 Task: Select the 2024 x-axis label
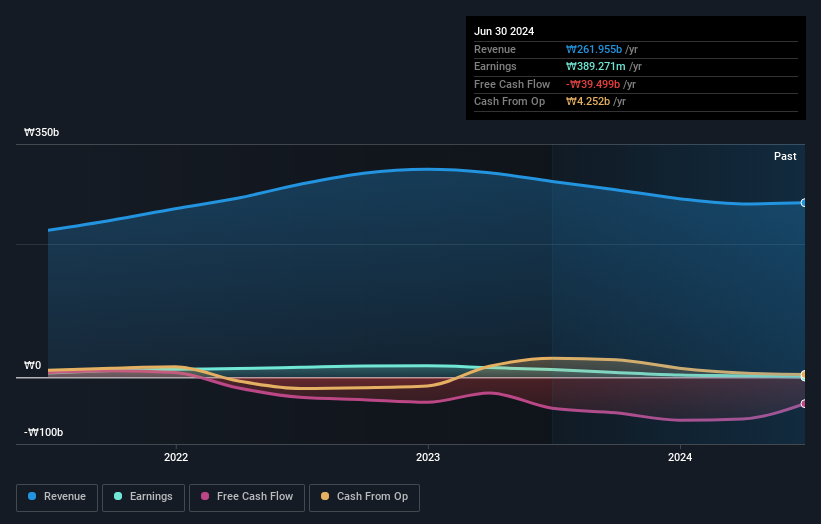(x=680, y=457)
